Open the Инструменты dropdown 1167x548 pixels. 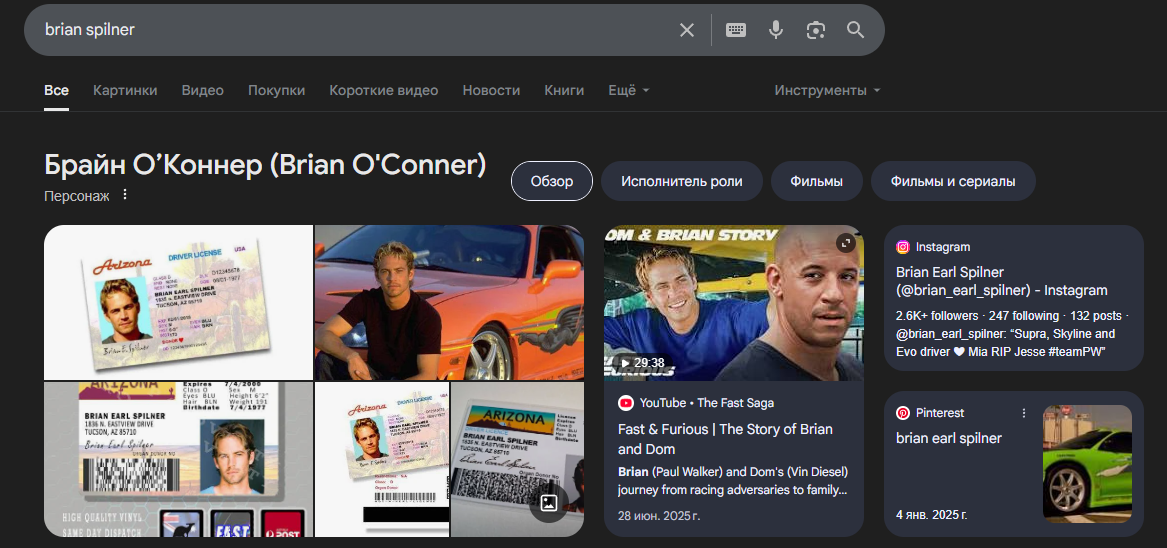826,90
